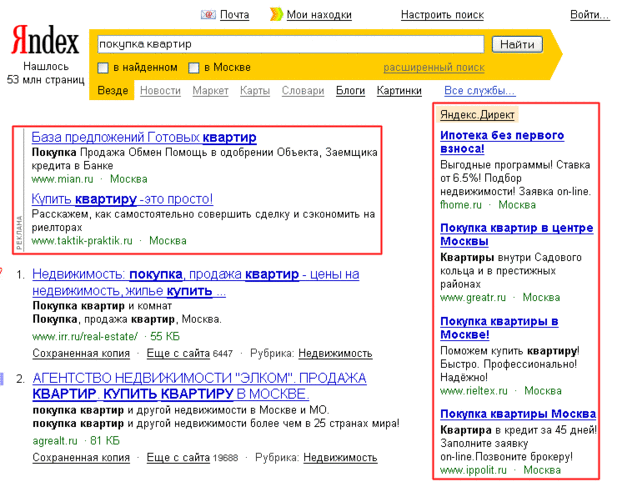617x482 pixels.
Task: Visit the www.greatr.ru address
Action: tap(473, 297)
